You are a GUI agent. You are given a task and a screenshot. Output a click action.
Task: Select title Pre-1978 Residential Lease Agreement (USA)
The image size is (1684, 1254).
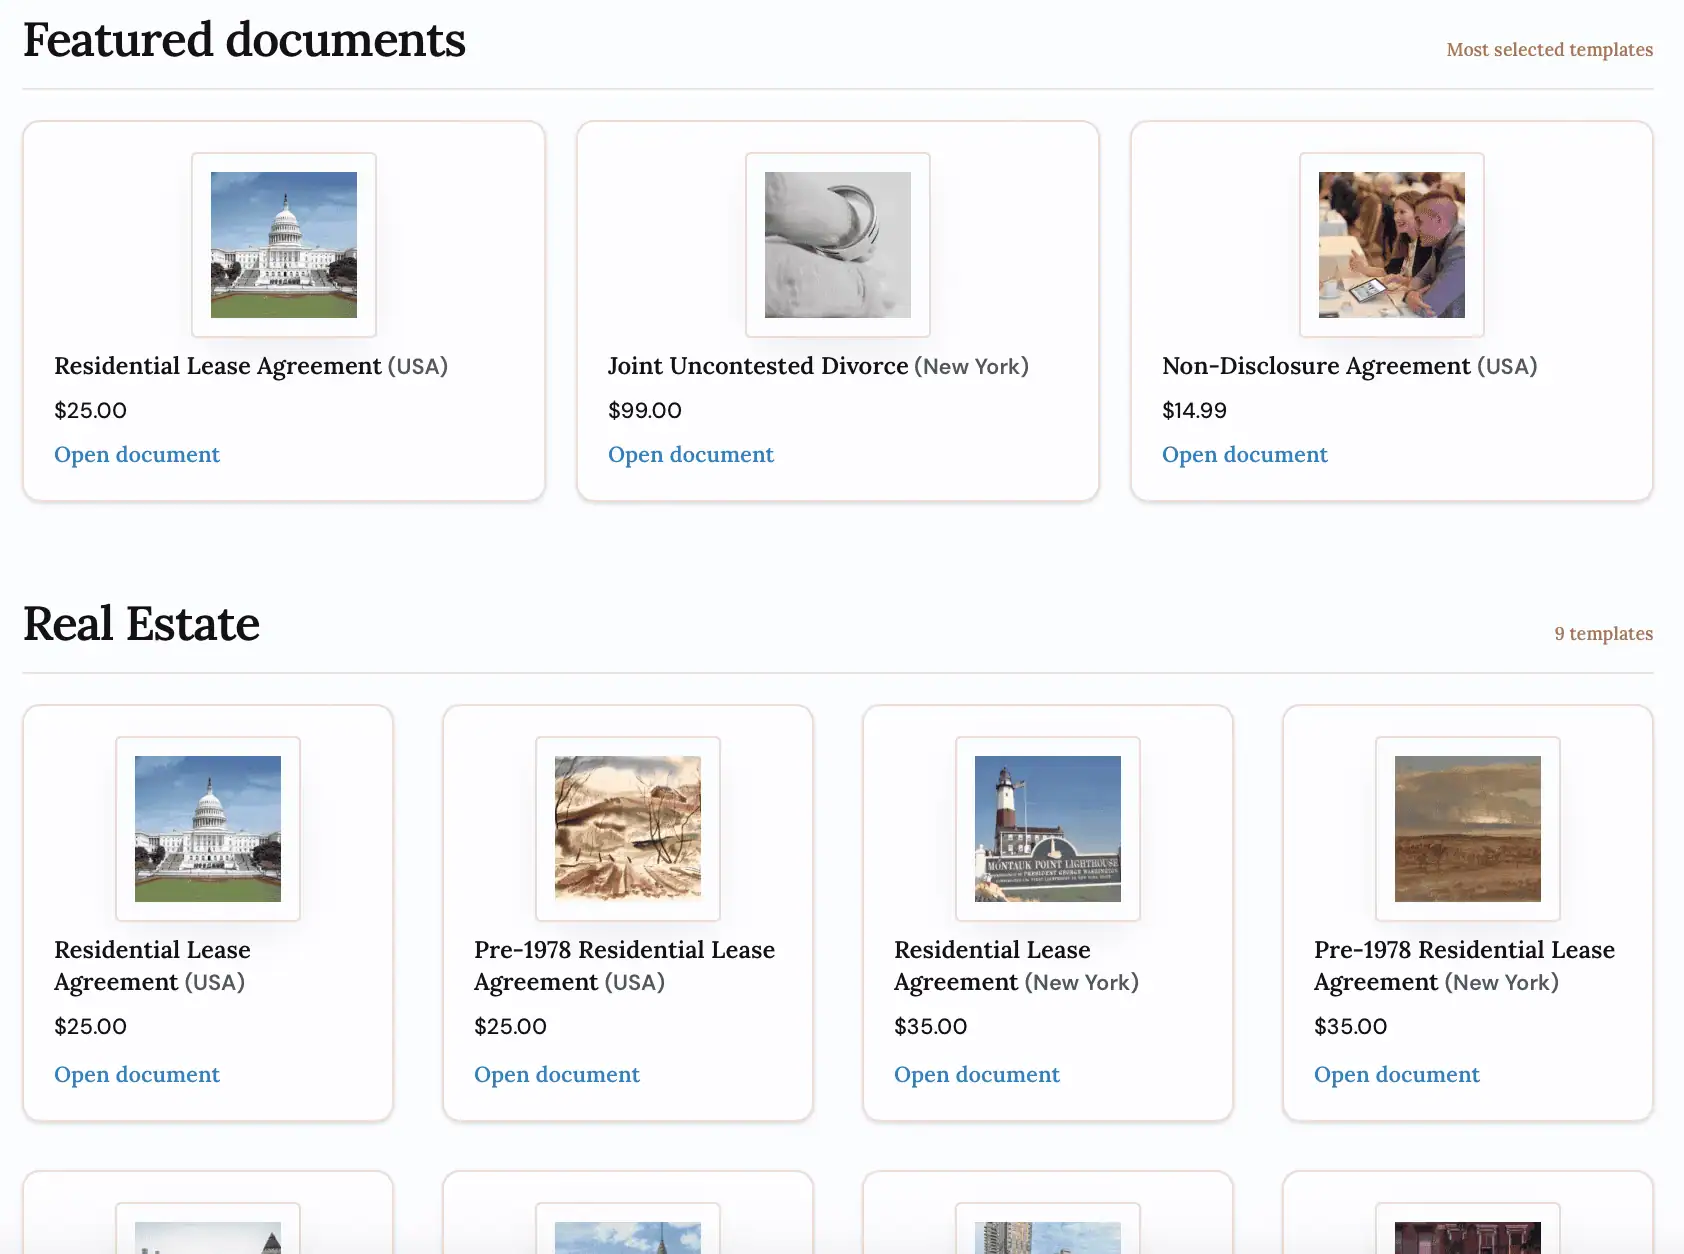(x=625, y=966)
